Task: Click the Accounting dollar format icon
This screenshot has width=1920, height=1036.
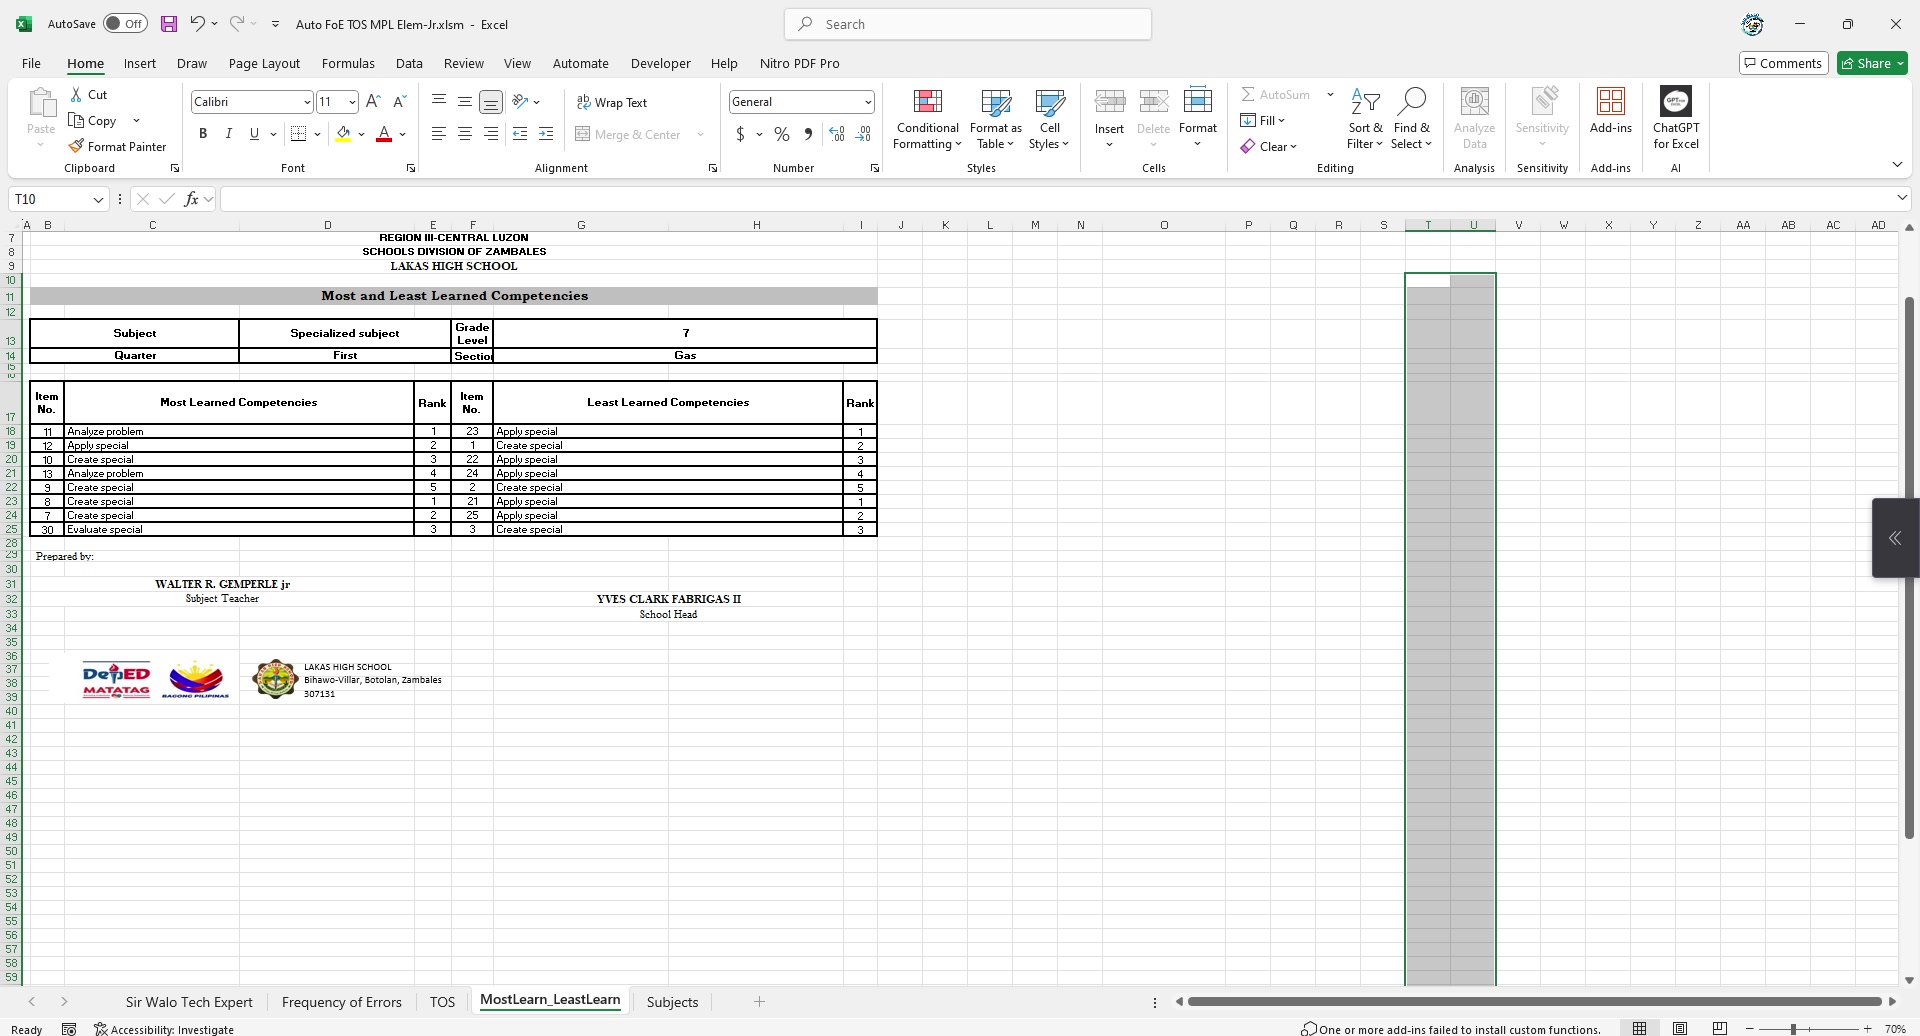Action: coord(740,134)
